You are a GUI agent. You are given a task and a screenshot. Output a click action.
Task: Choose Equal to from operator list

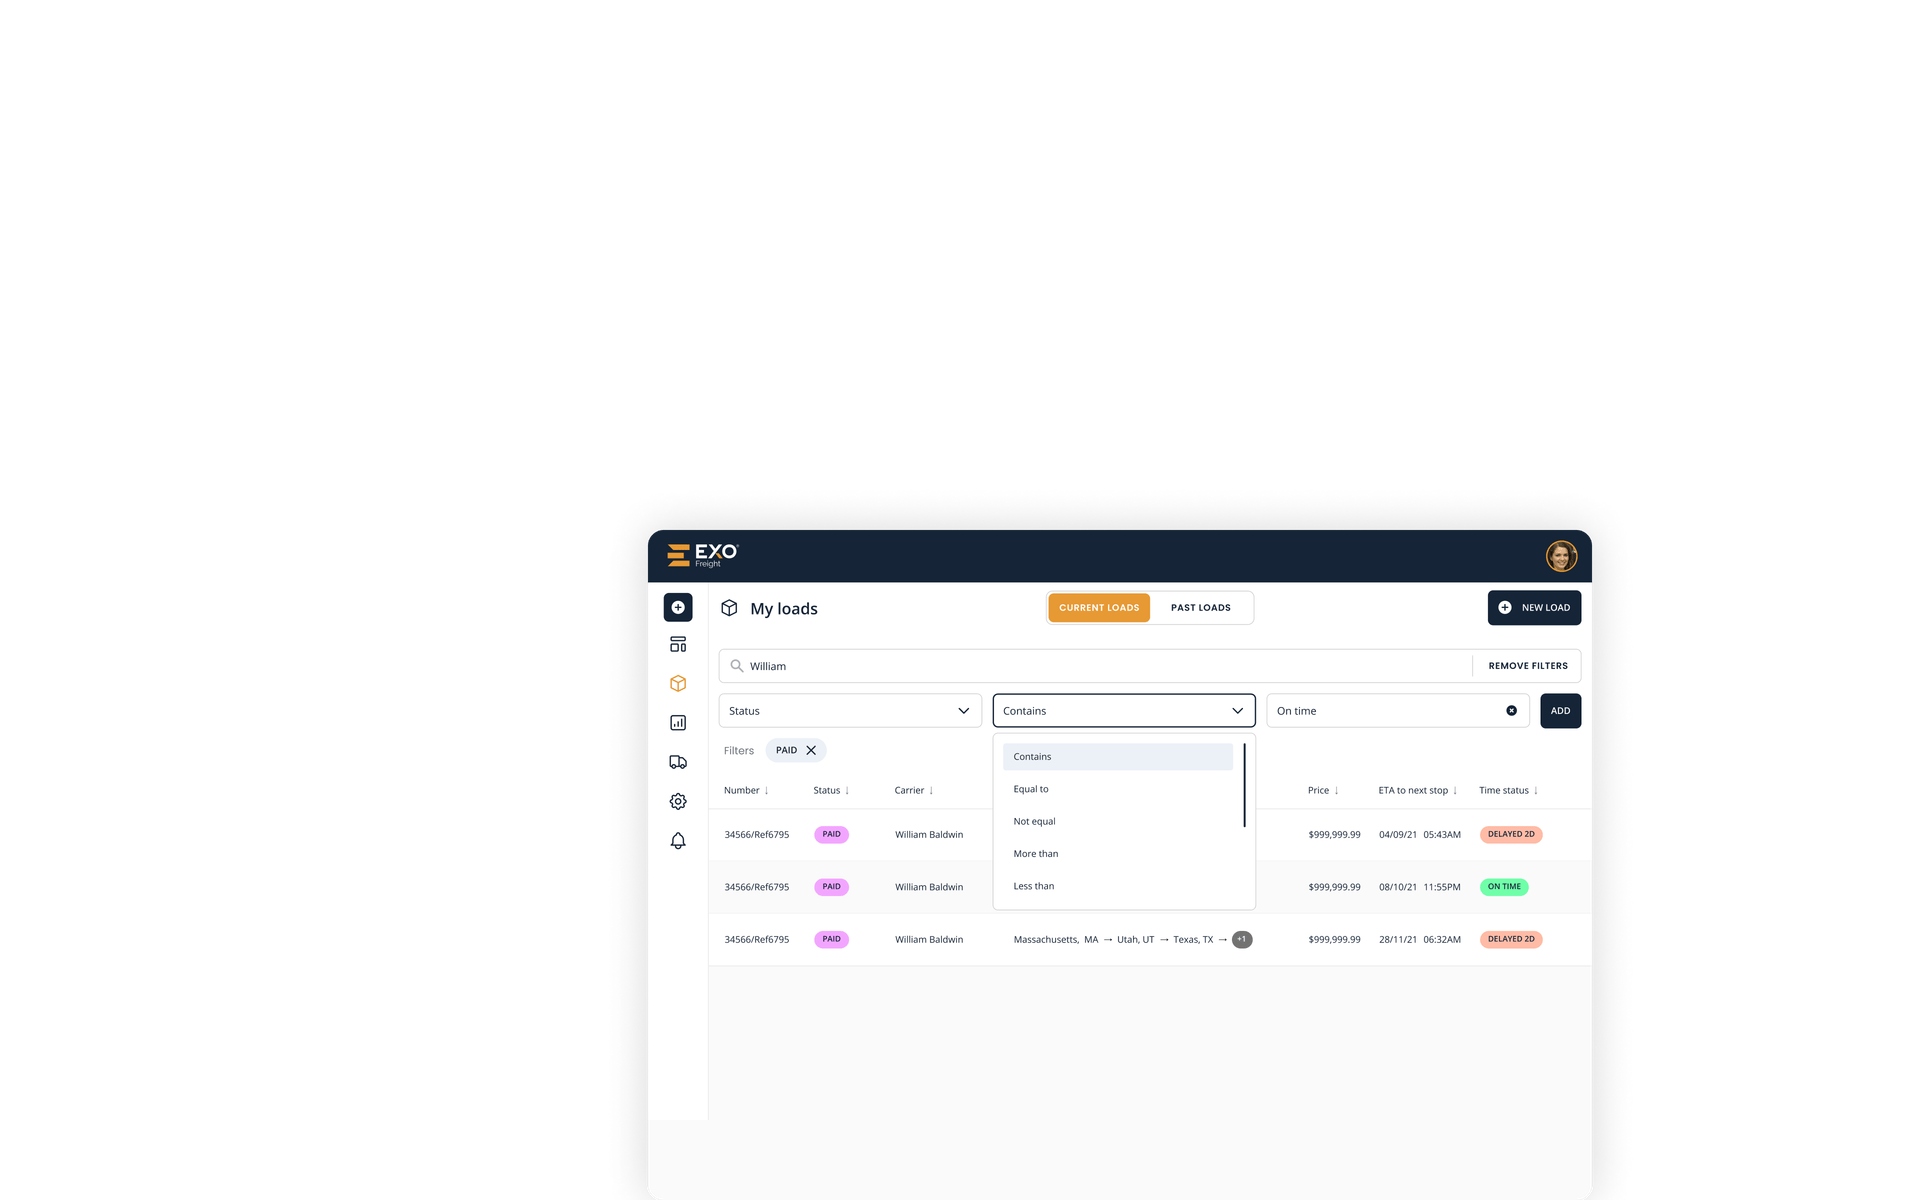[x=1031, y=789]
